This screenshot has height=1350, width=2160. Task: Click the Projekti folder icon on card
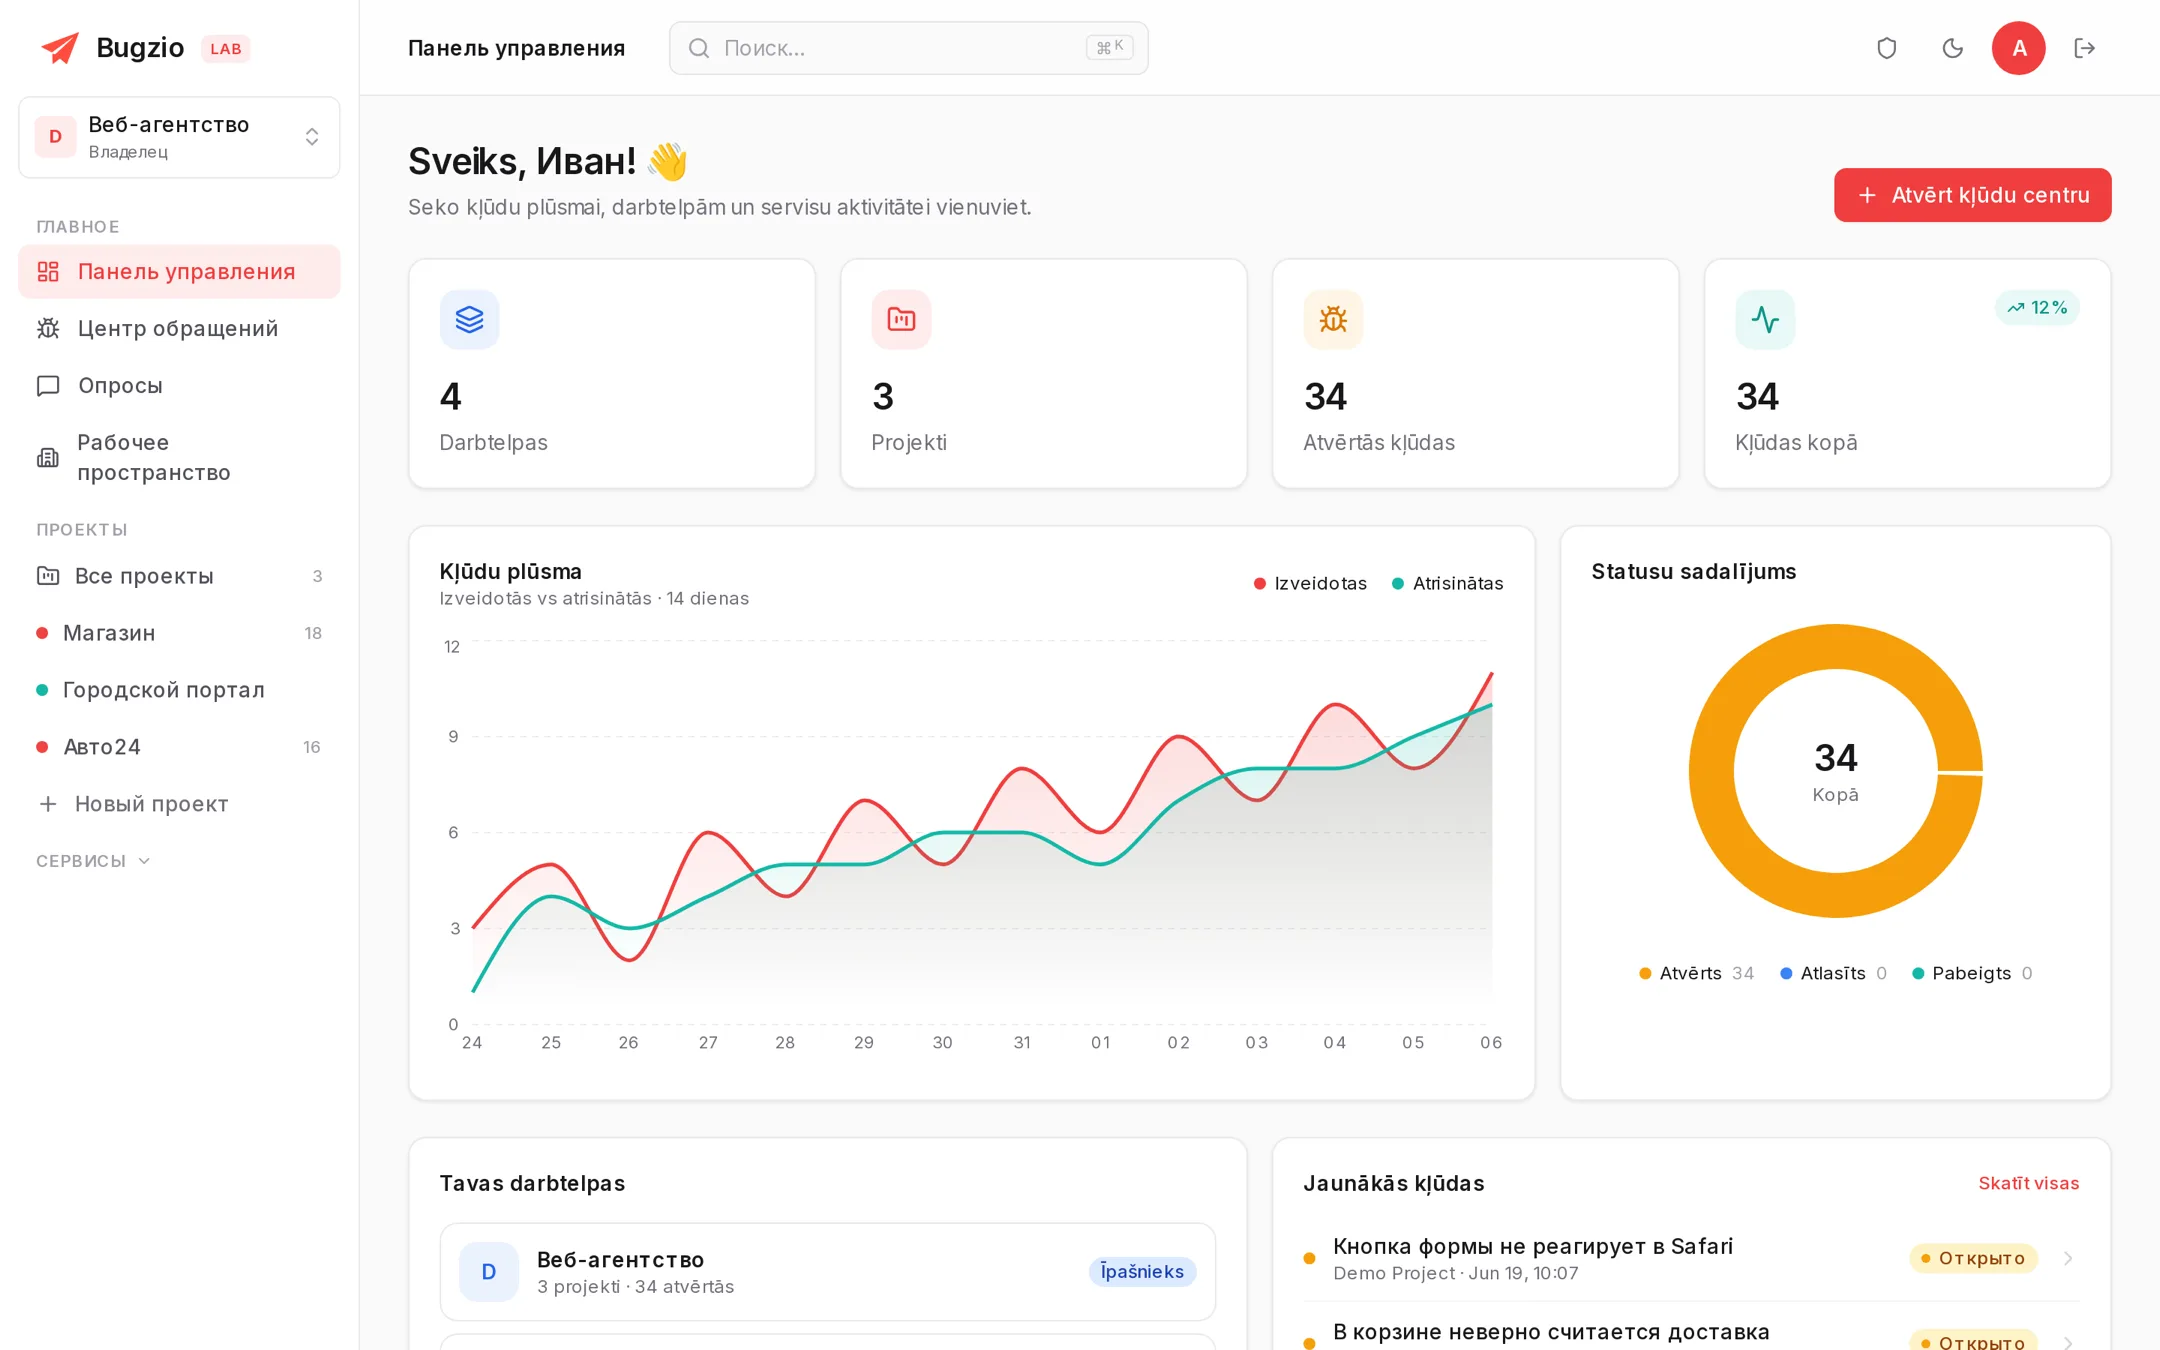click(x=901, y=319)
